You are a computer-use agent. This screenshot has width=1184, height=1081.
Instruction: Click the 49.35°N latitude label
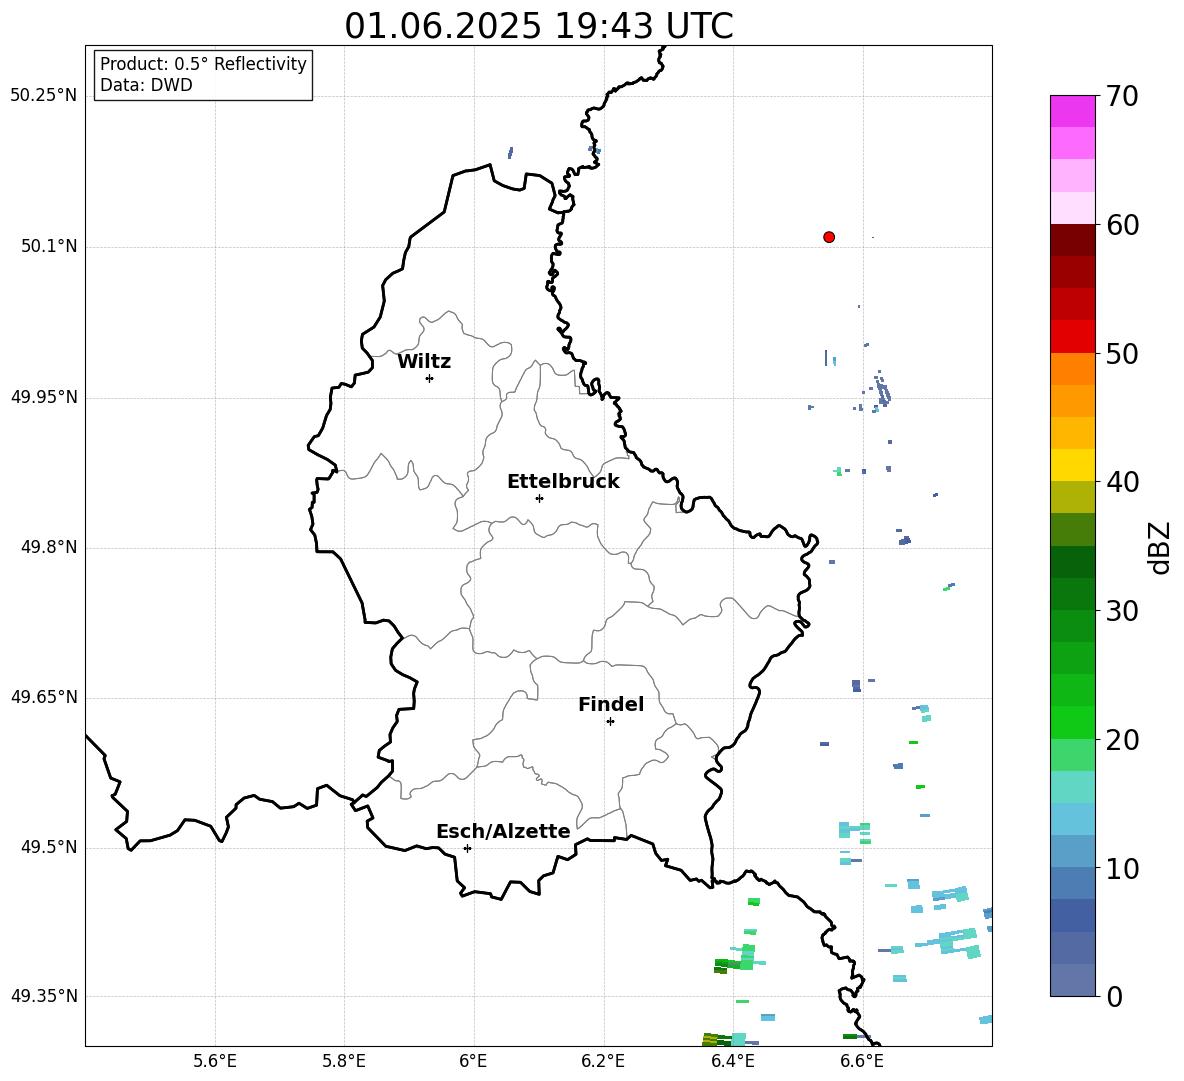pos(44,996)
